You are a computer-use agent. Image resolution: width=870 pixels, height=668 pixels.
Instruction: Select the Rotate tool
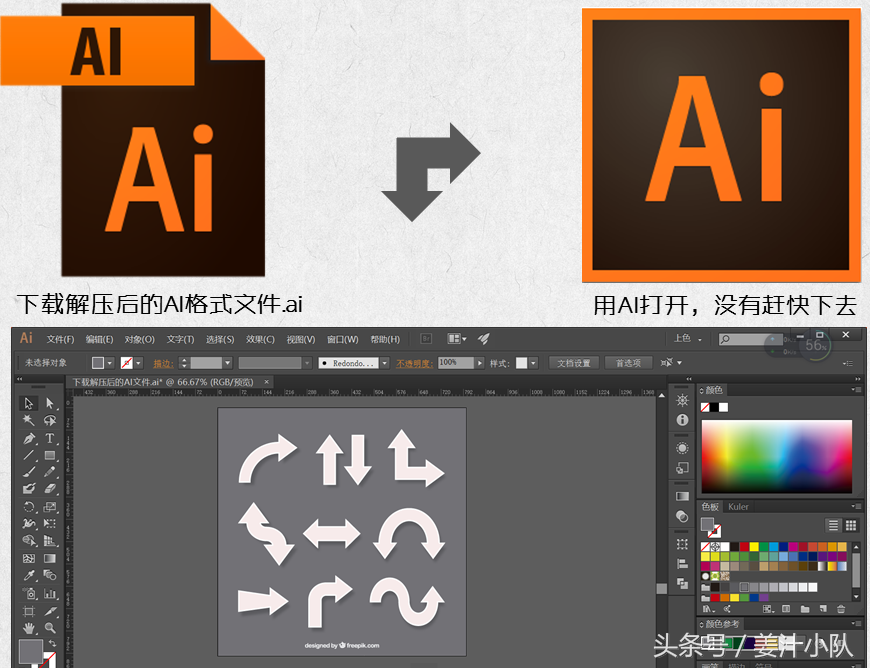point(29,507)
